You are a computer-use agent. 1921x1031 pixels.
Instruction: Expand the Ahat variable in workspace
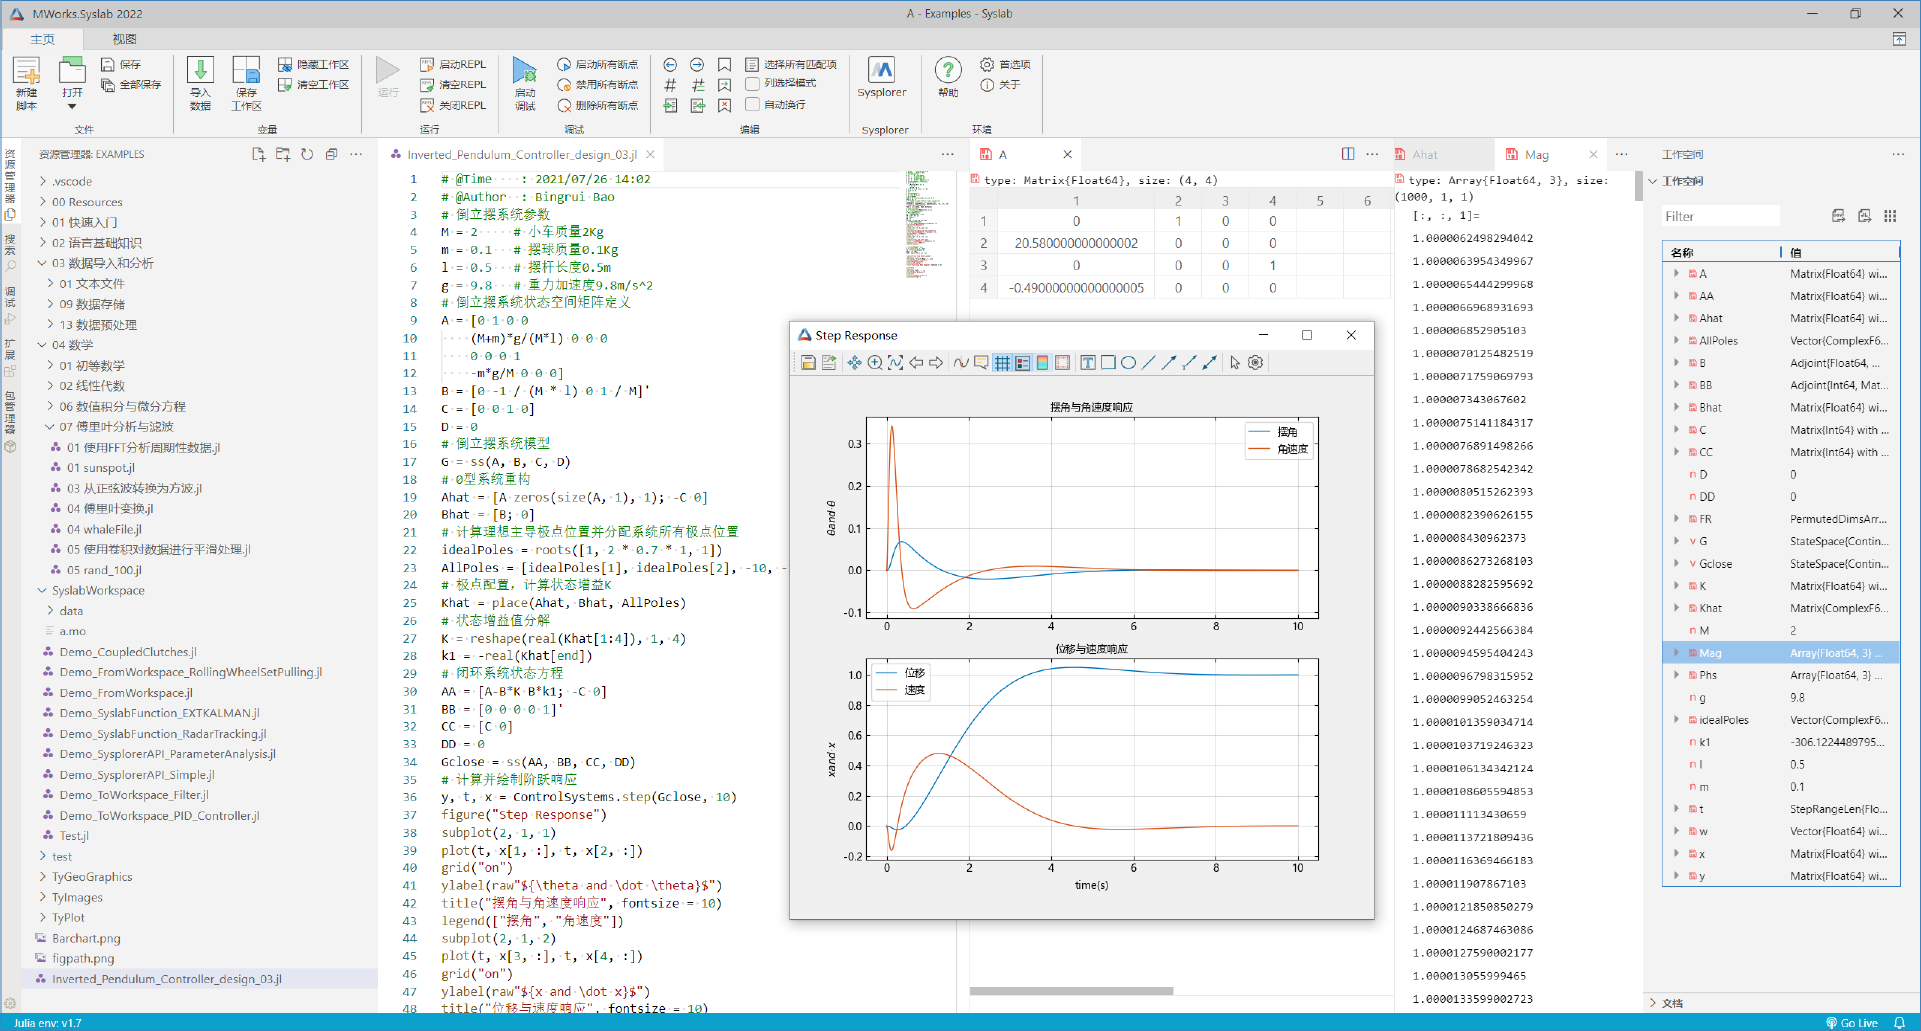[x=1677, y=318]
